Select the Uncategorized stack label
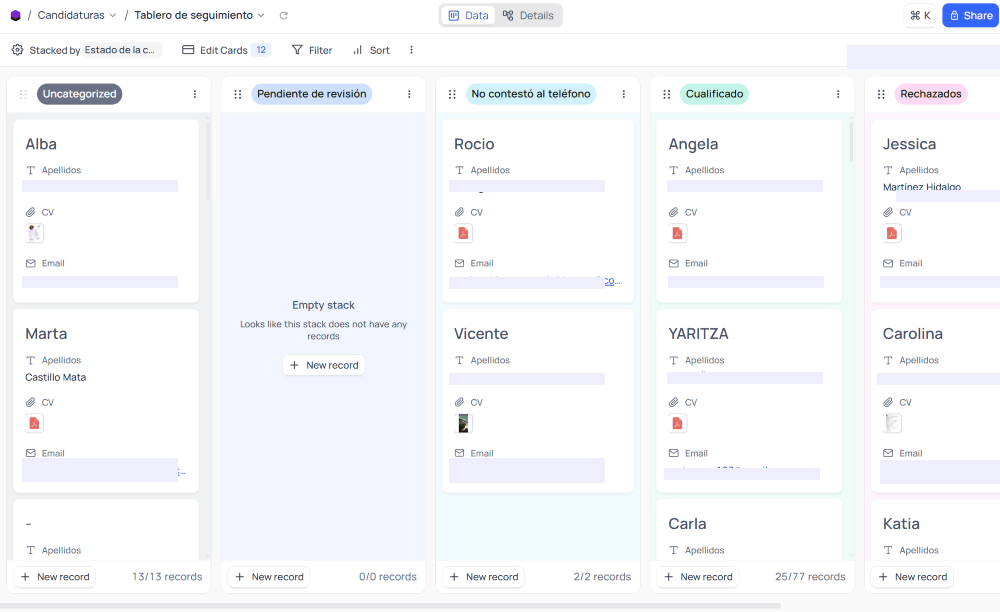The width and height of the screenshot is (1000, 612). 80,94
